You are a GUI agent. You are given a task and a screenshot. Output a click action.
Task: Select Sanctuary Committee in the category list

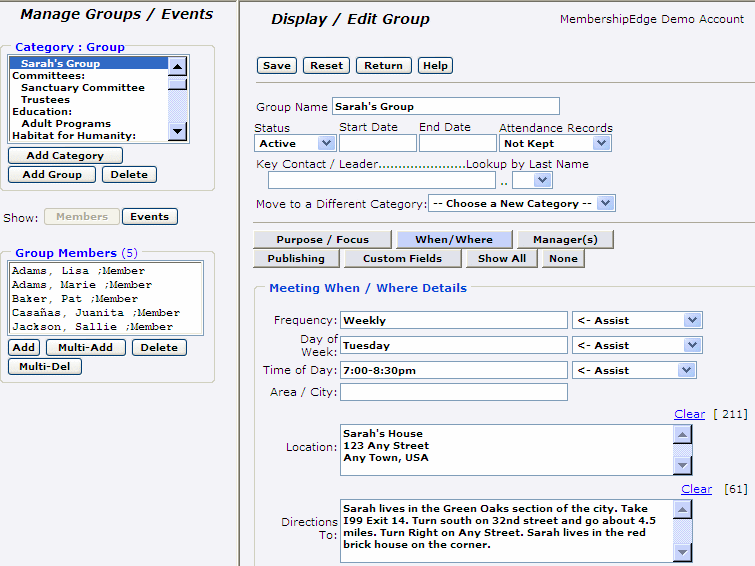(83, 88)
